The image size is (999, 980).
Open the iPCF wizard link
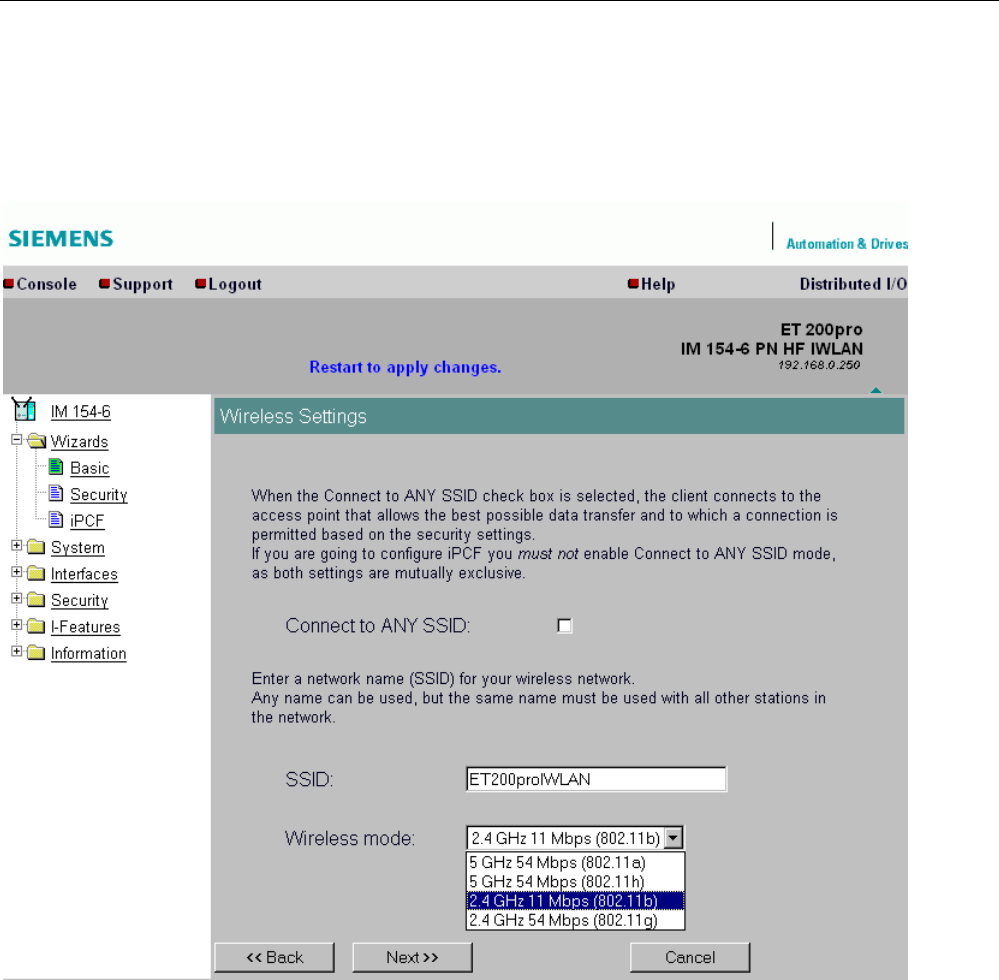pos(87,521)
